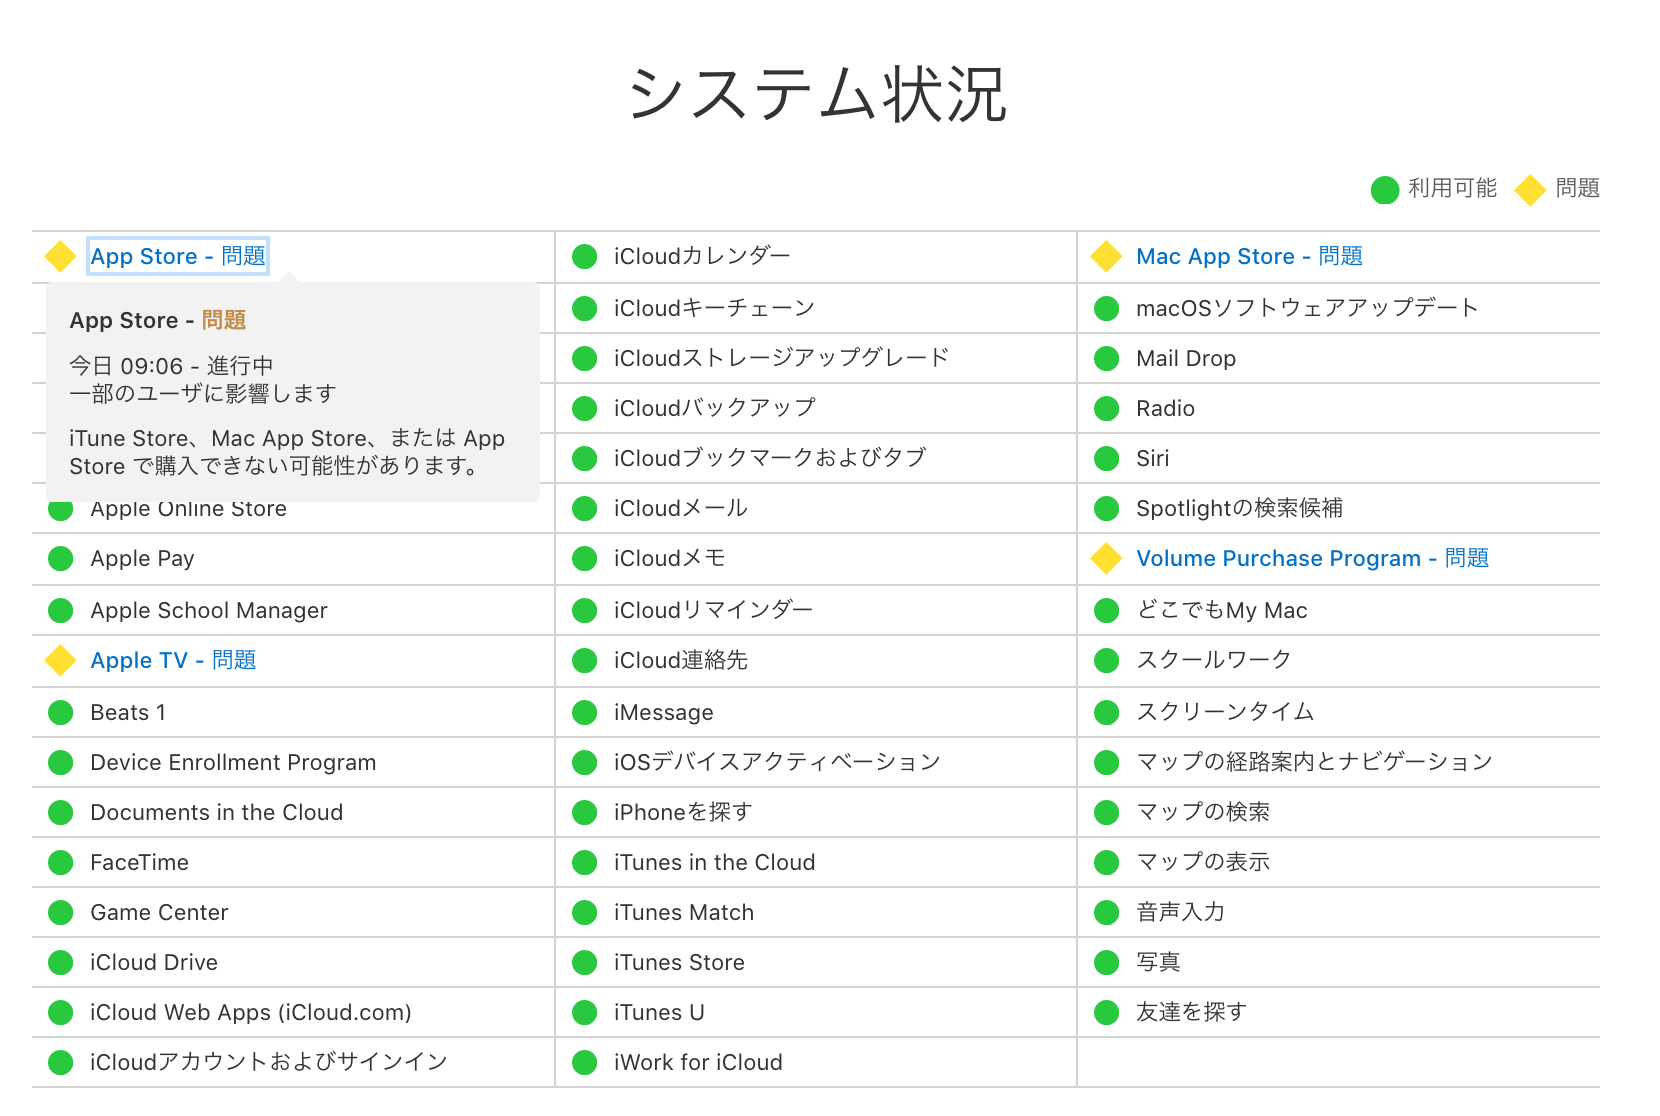Click green status dot beside Mail Drop

pyautogui.click(x=1107, y=359)
